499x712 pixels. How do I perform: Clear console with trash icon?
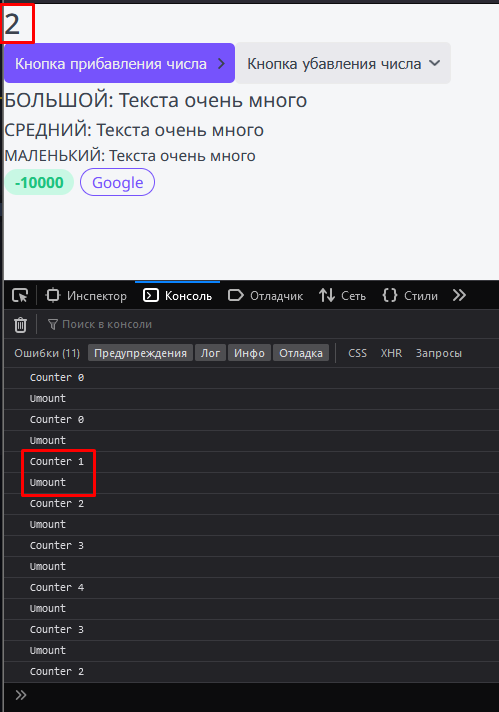click(x=20, y=325)
